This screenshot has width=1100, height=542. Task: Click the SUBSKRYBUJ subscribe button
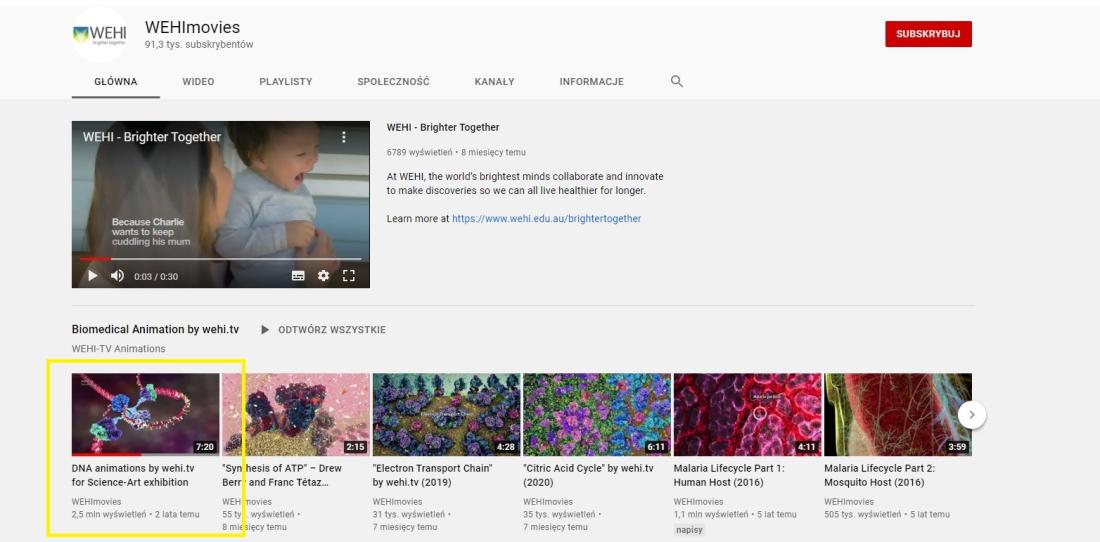coord(928,34)
